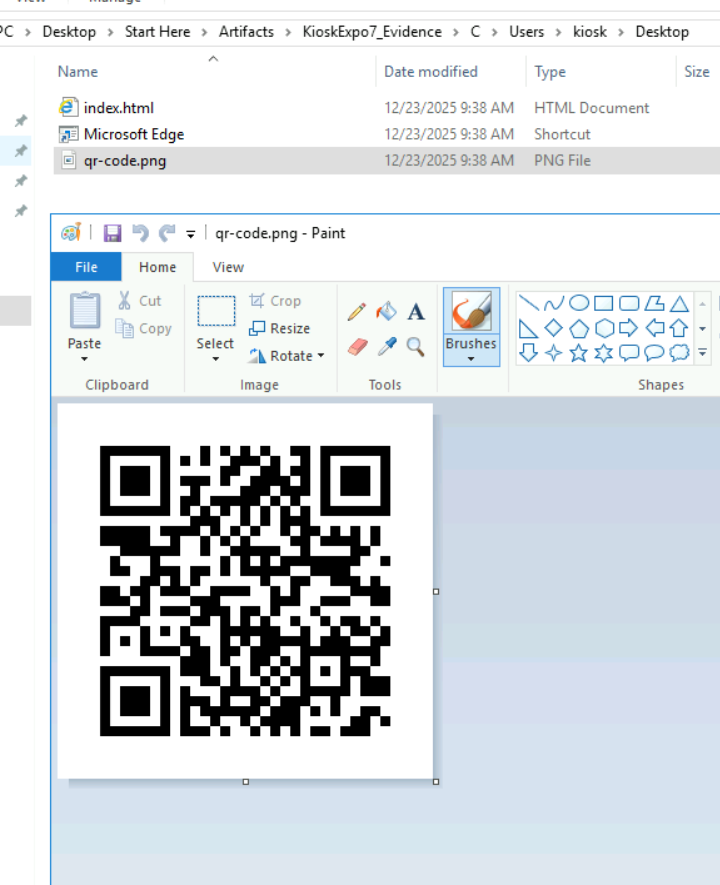The height and width of the screenshot is (885, 720).
Task: Click the Copy button
Action: tap(143, 328)
